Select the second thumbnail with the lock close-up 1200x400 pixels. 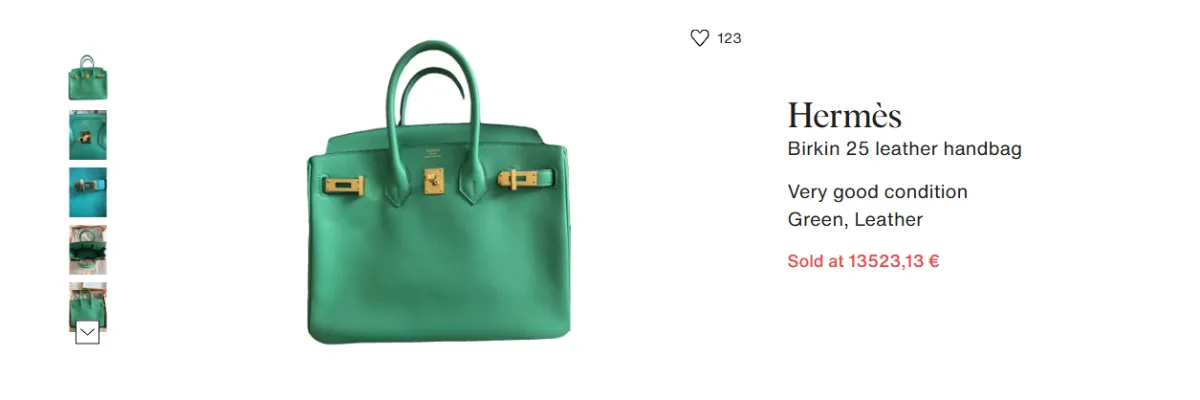click(88, 135)
